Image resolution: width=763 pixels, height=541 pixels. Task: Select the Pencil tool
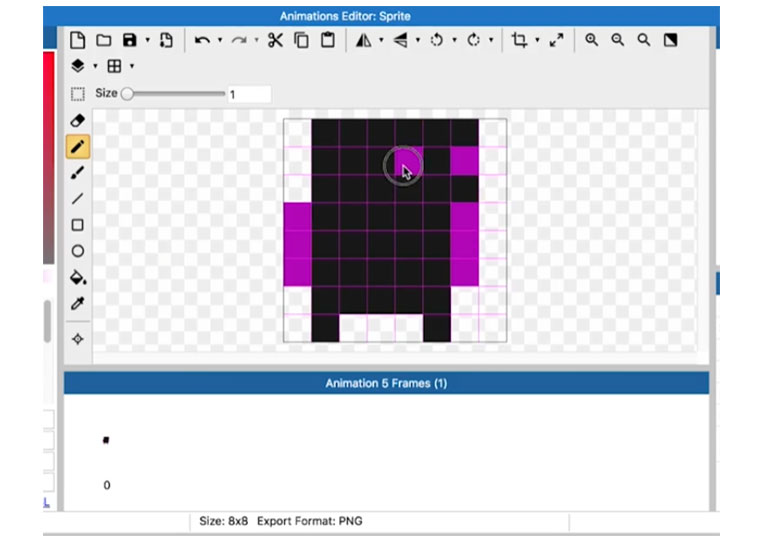tap(78, 146)
